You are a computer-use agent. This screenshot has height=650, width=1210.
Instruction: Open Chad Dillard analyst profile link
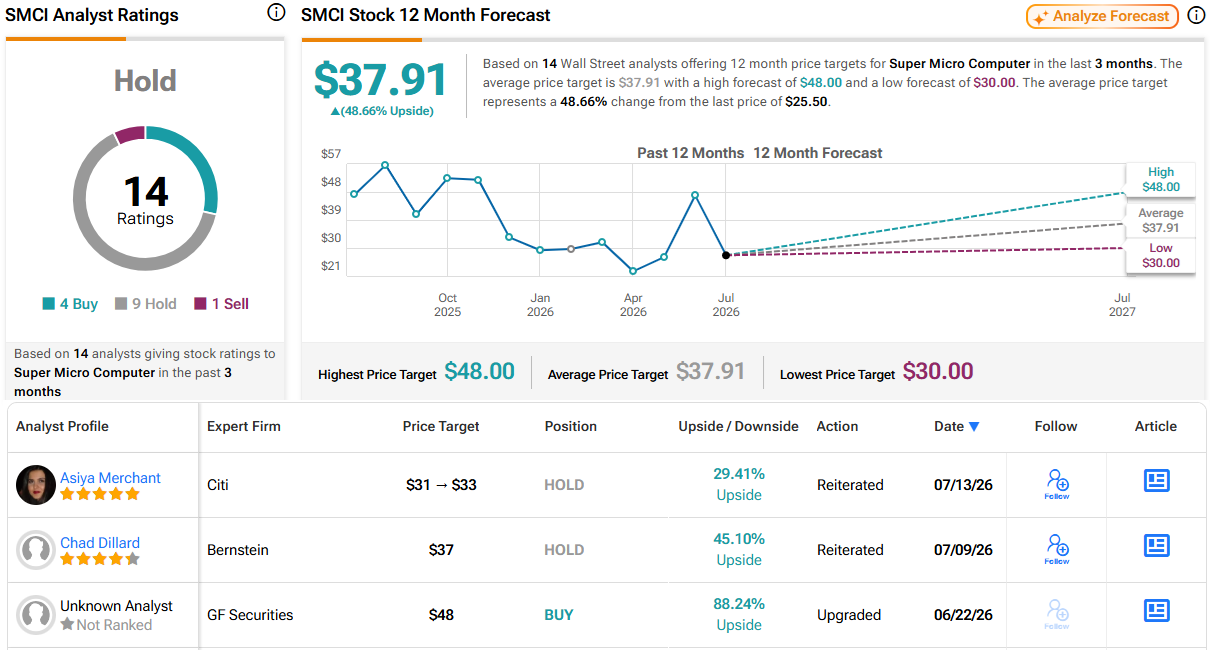100,543
